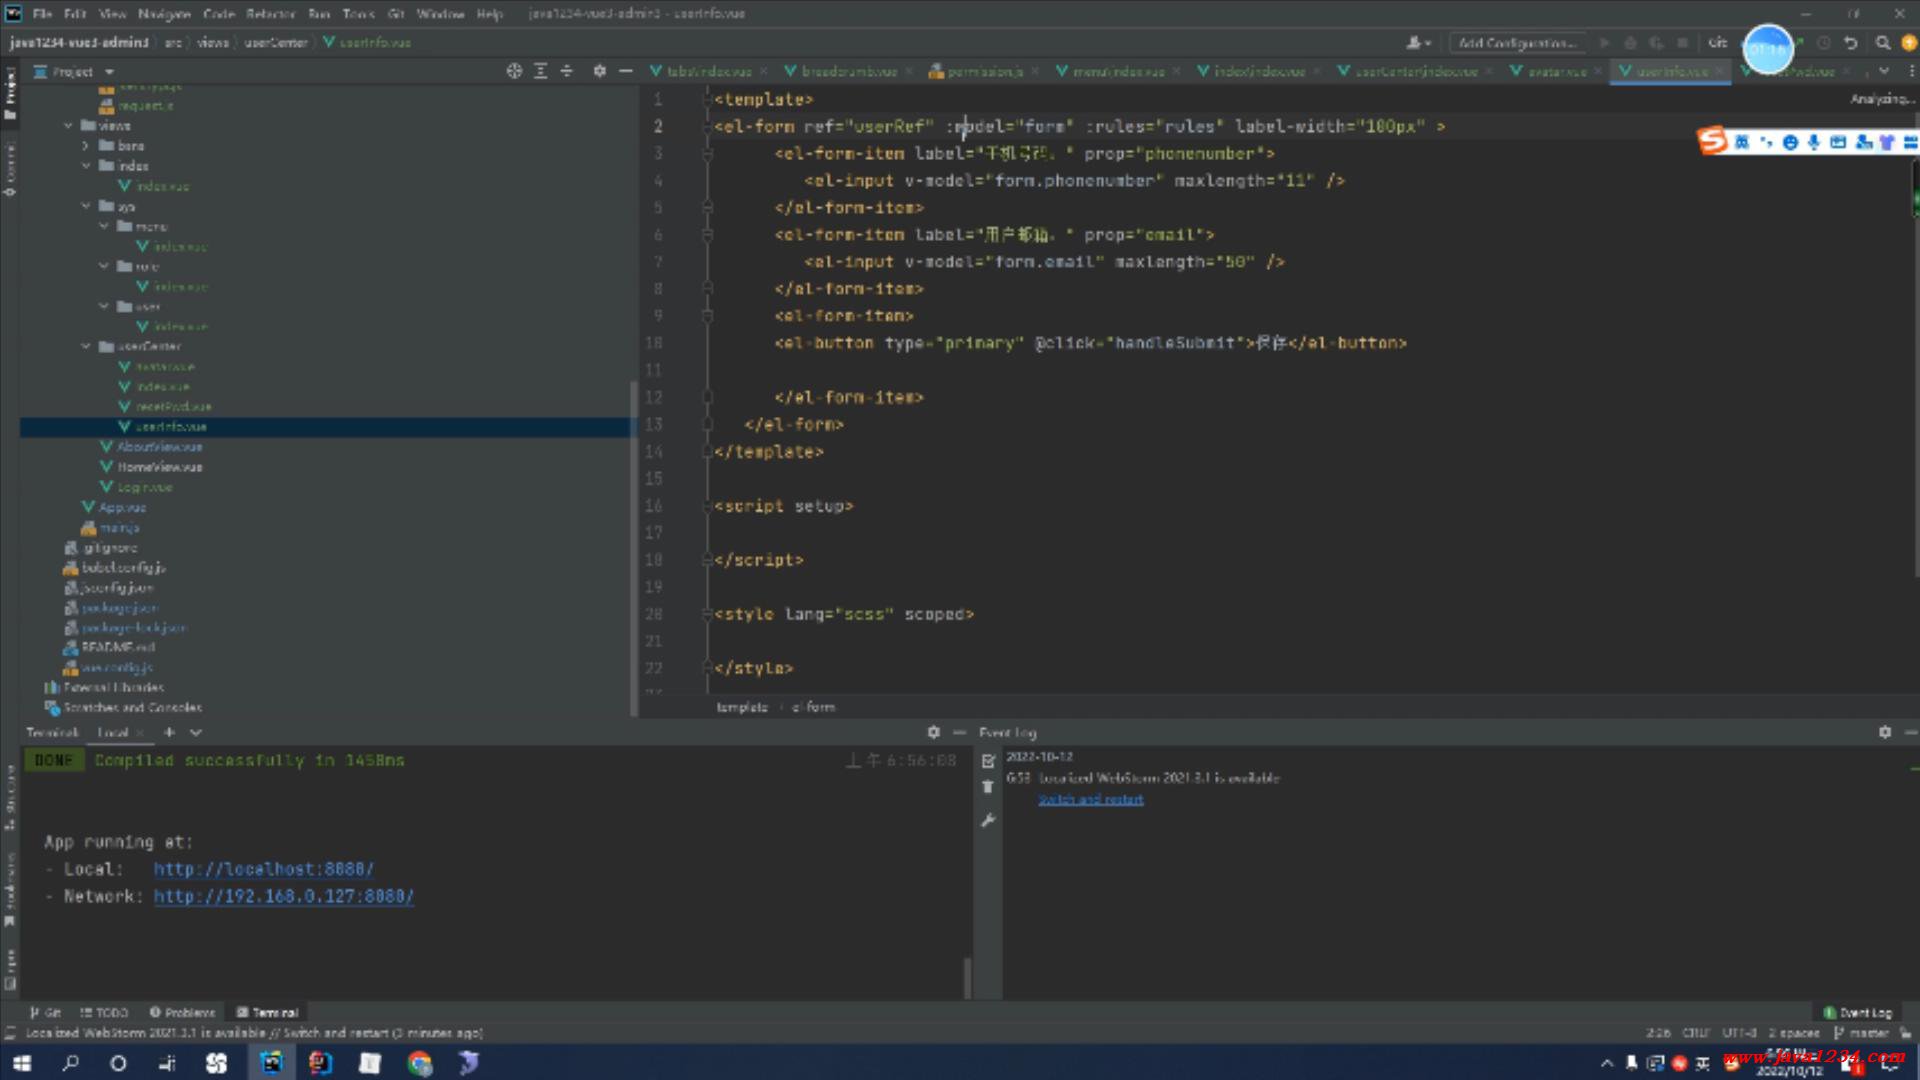Switch to permission.js editor tab
This screenshot has height=1080, width=1920.
[x=984, y=71]
